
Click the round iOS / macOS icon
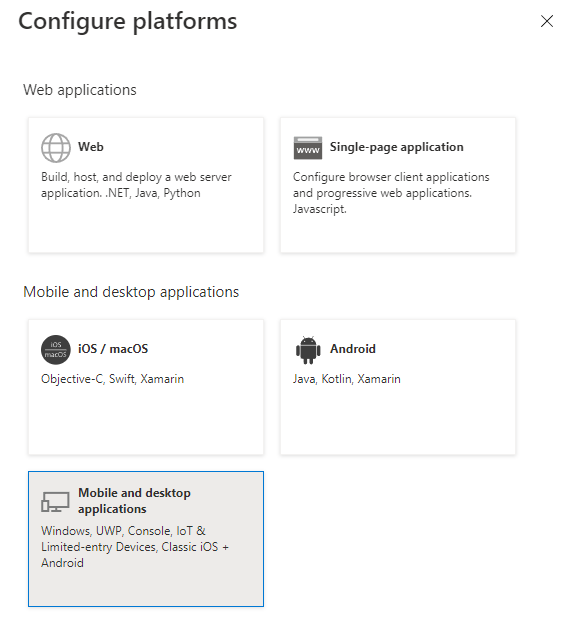pyautogui.click(x=56, y=350)
